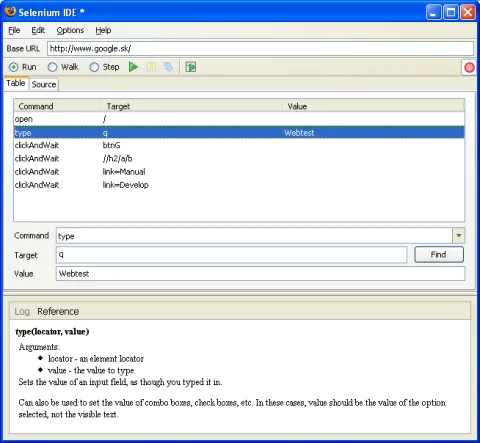Select the clickAndWait btnG row
The width and height of the screenshot is (480, 443).
[239, 145]
